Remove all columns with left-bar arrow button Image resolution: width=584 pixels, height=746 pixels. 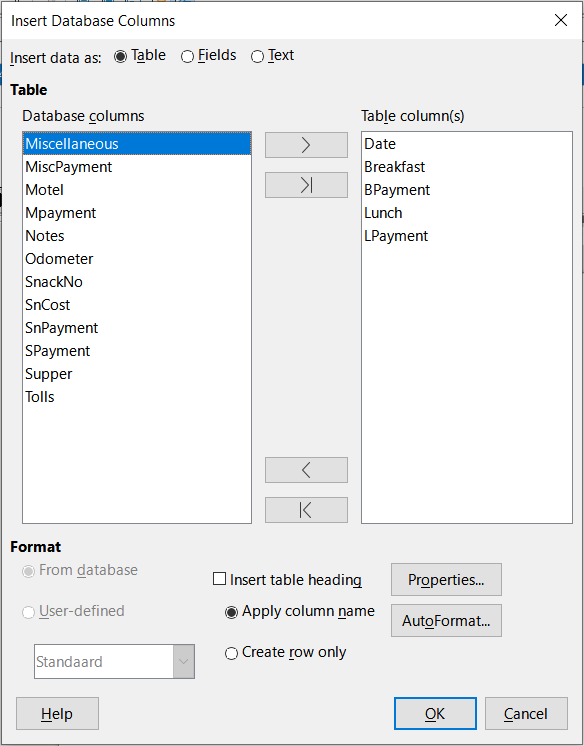(x=306, y=510)
